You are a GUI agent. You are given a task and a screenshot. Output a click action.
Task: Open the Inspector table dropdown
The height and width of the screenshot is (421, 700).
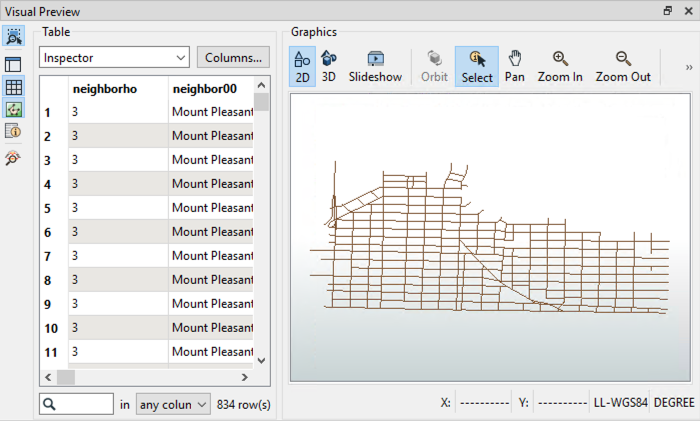point(114,58)
